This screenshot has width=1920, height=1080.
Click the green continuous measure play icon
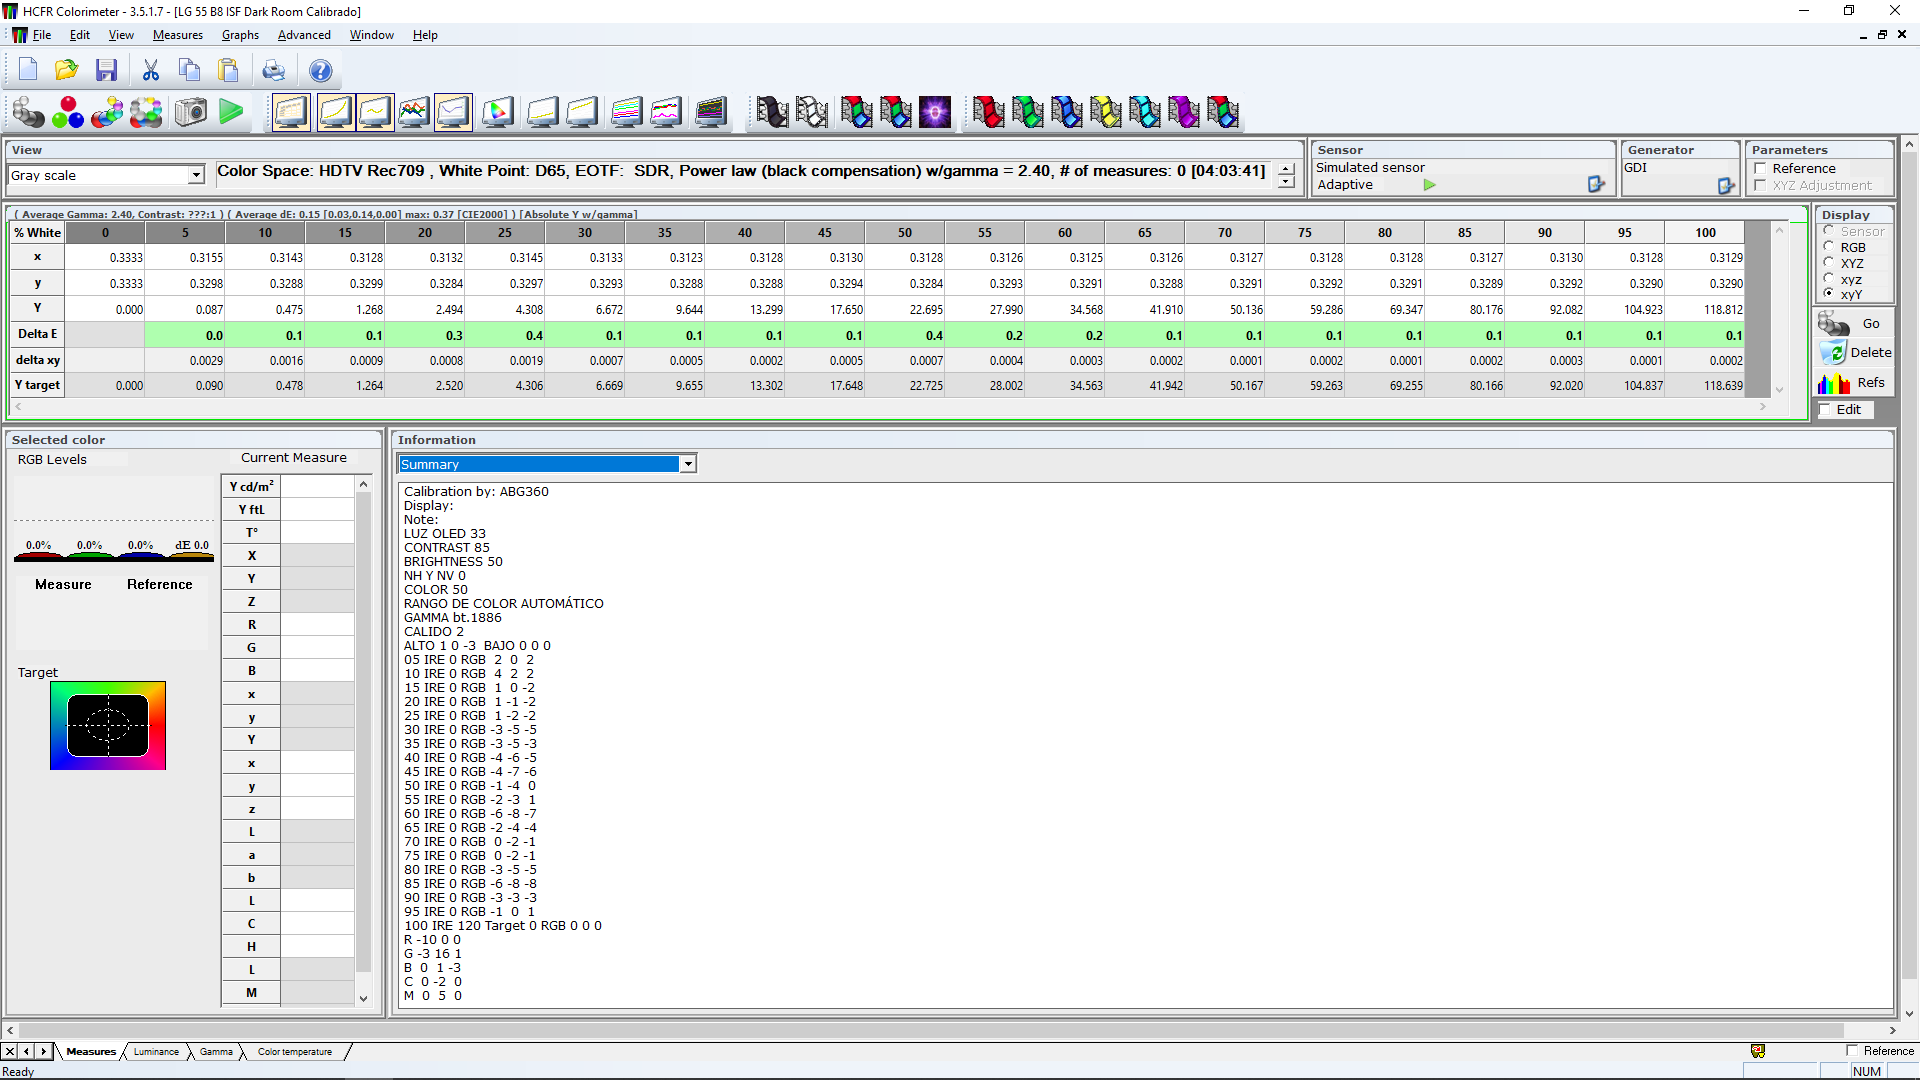pyautogui.click(x=231, y=112)
